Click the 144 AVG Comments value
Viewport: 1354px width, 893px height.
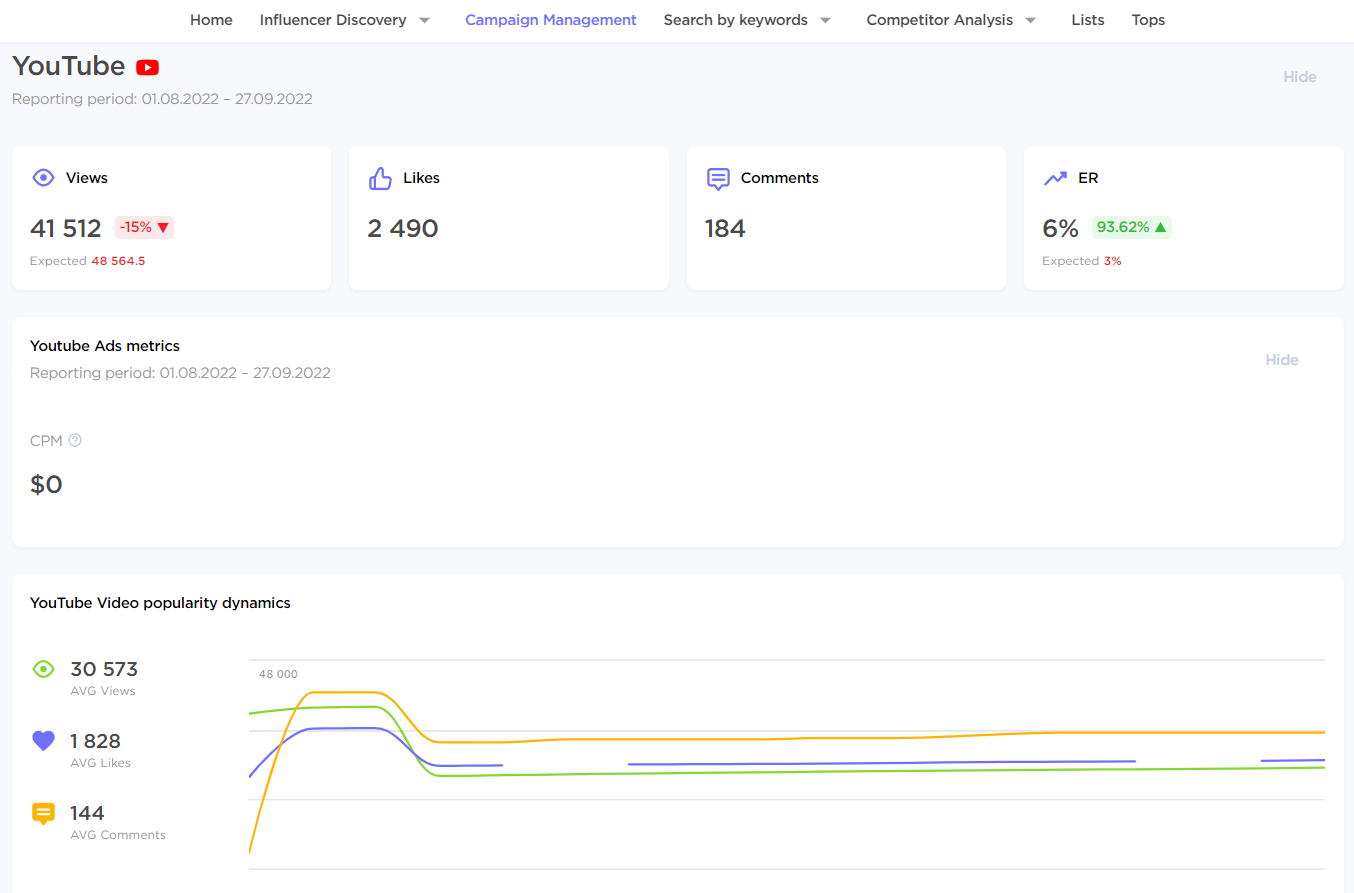pos(88,813)
